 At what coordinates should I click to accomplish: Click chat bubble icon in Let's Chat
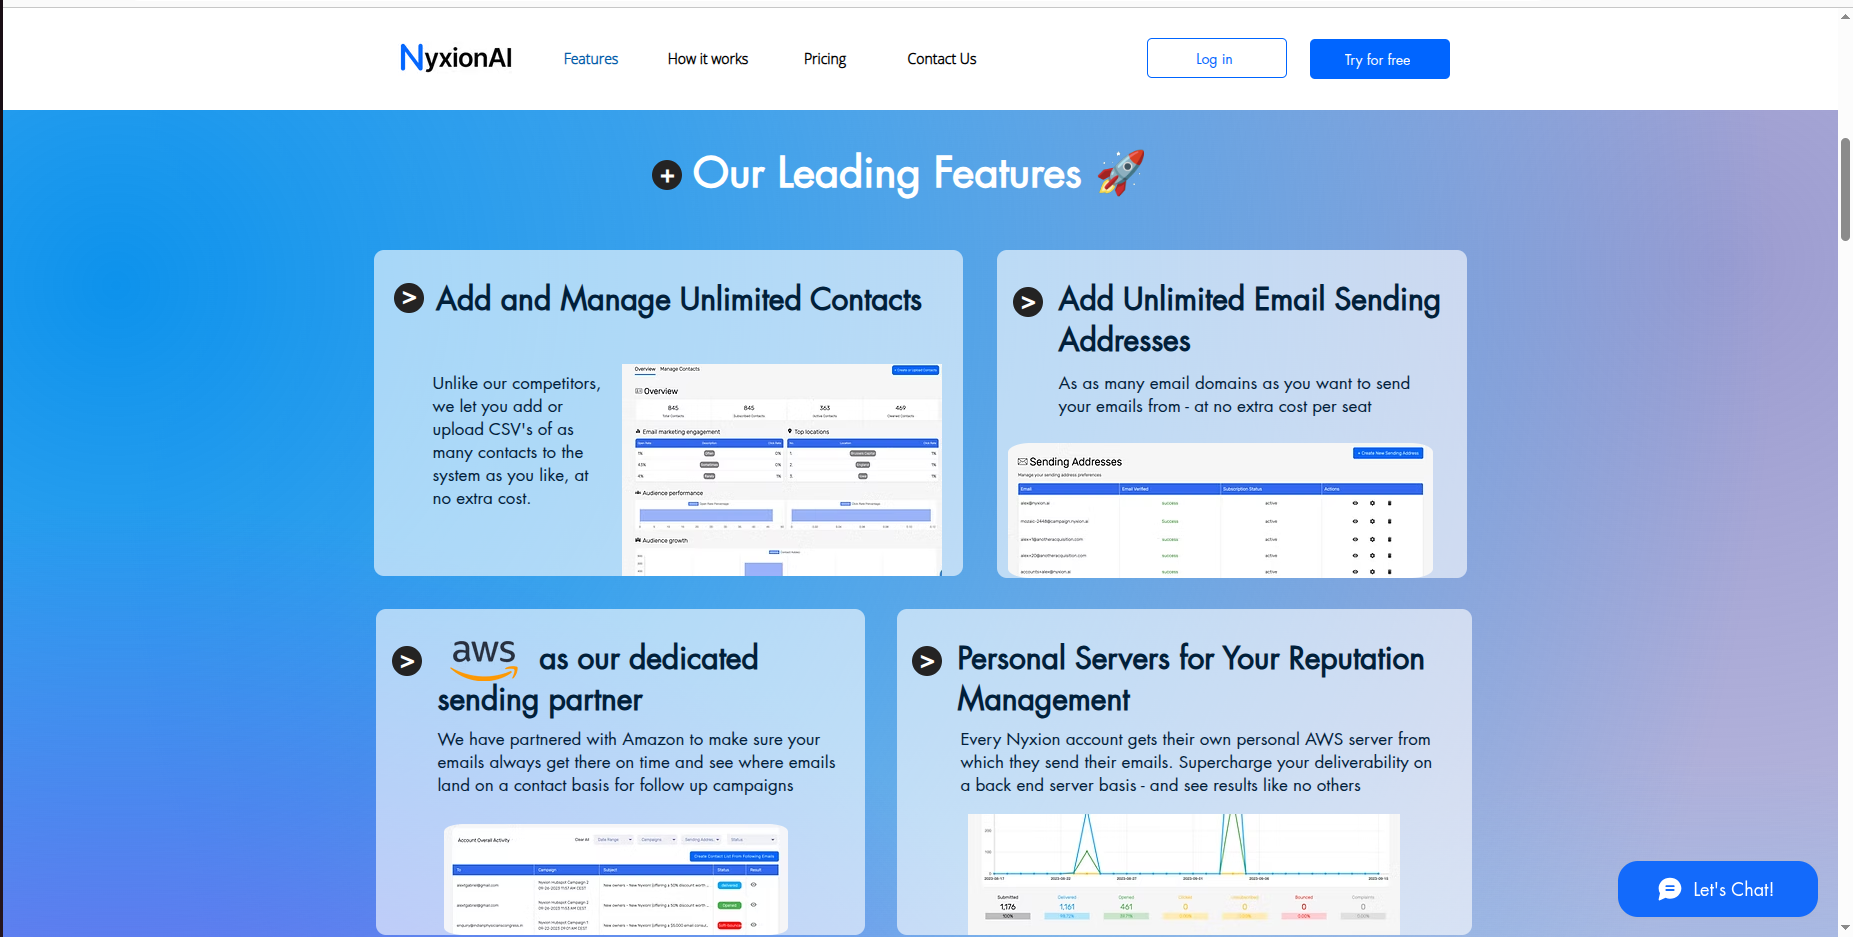pos(1669,889)
